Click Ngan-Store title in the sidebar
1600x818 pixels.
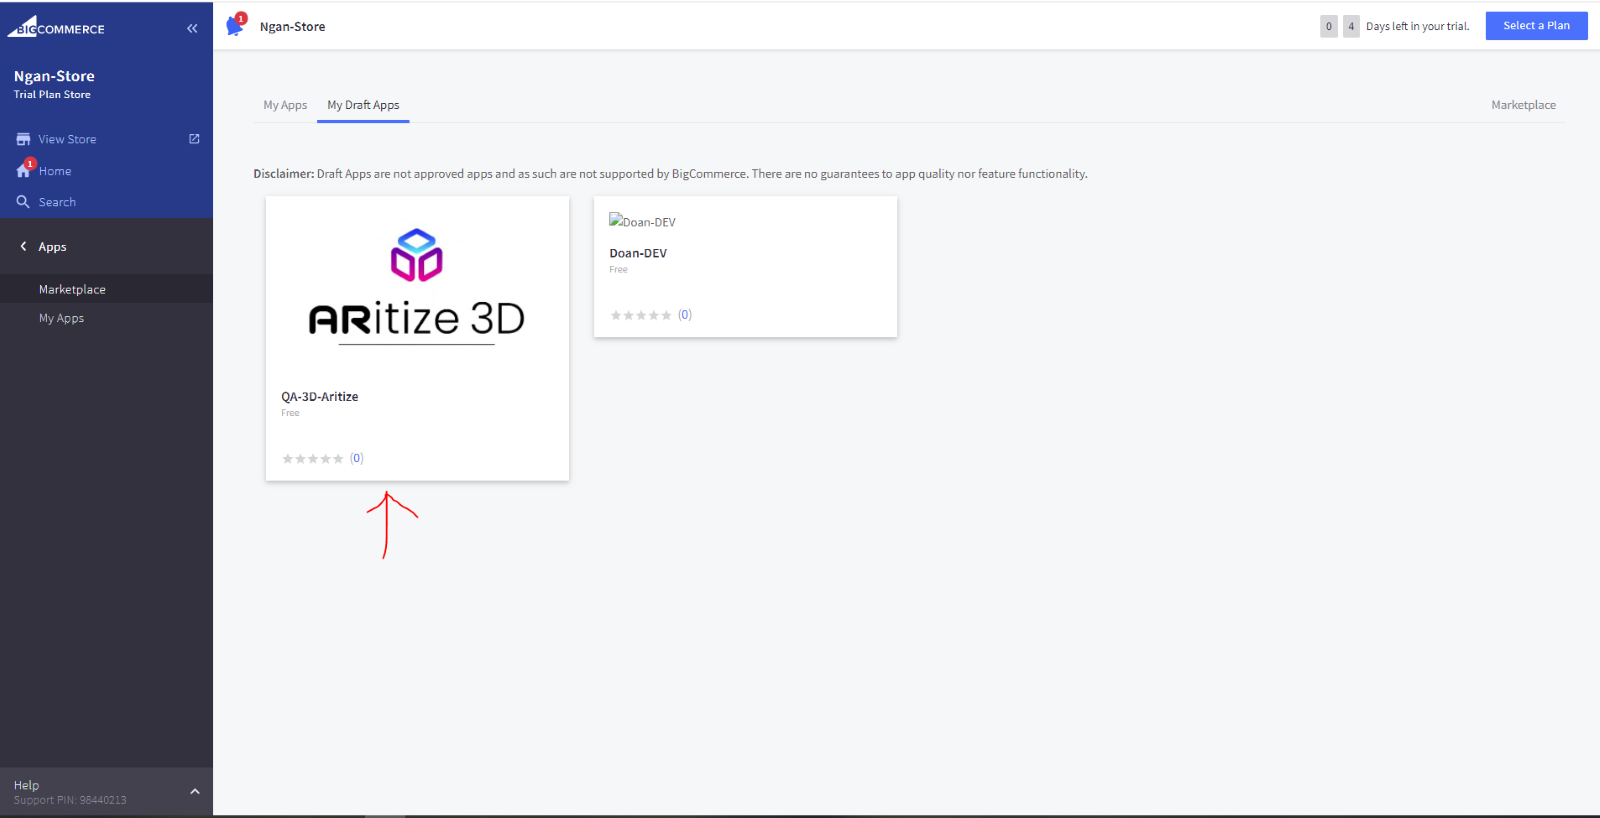click(x=54, y=76)
